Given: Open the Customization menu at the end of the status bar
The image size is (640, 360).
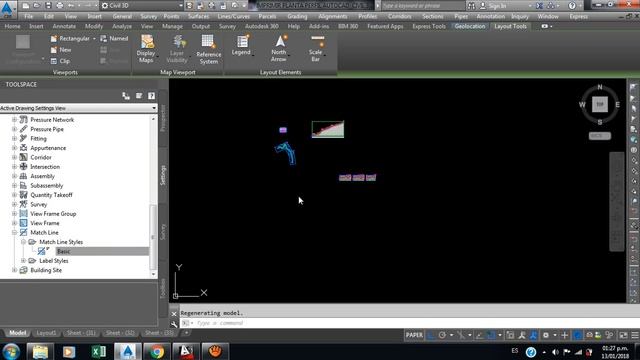Looking at the screenshot, I should click(635, 335).
